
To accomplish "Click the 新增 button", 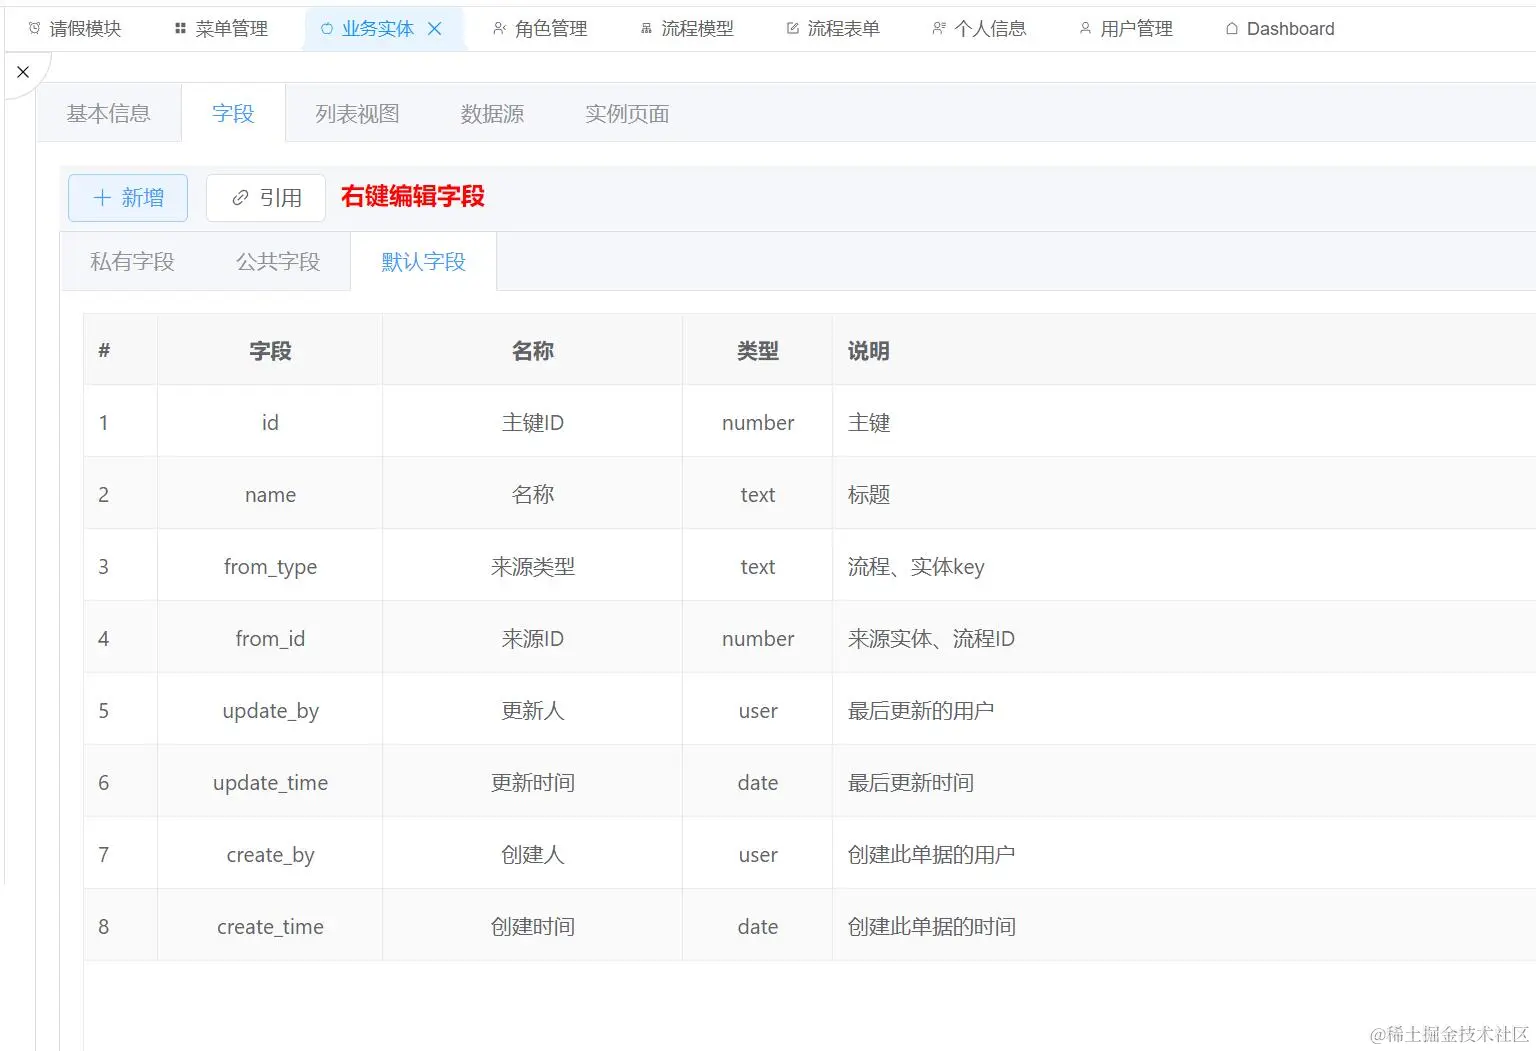I will pyautogui.click(x=127, y=197).
